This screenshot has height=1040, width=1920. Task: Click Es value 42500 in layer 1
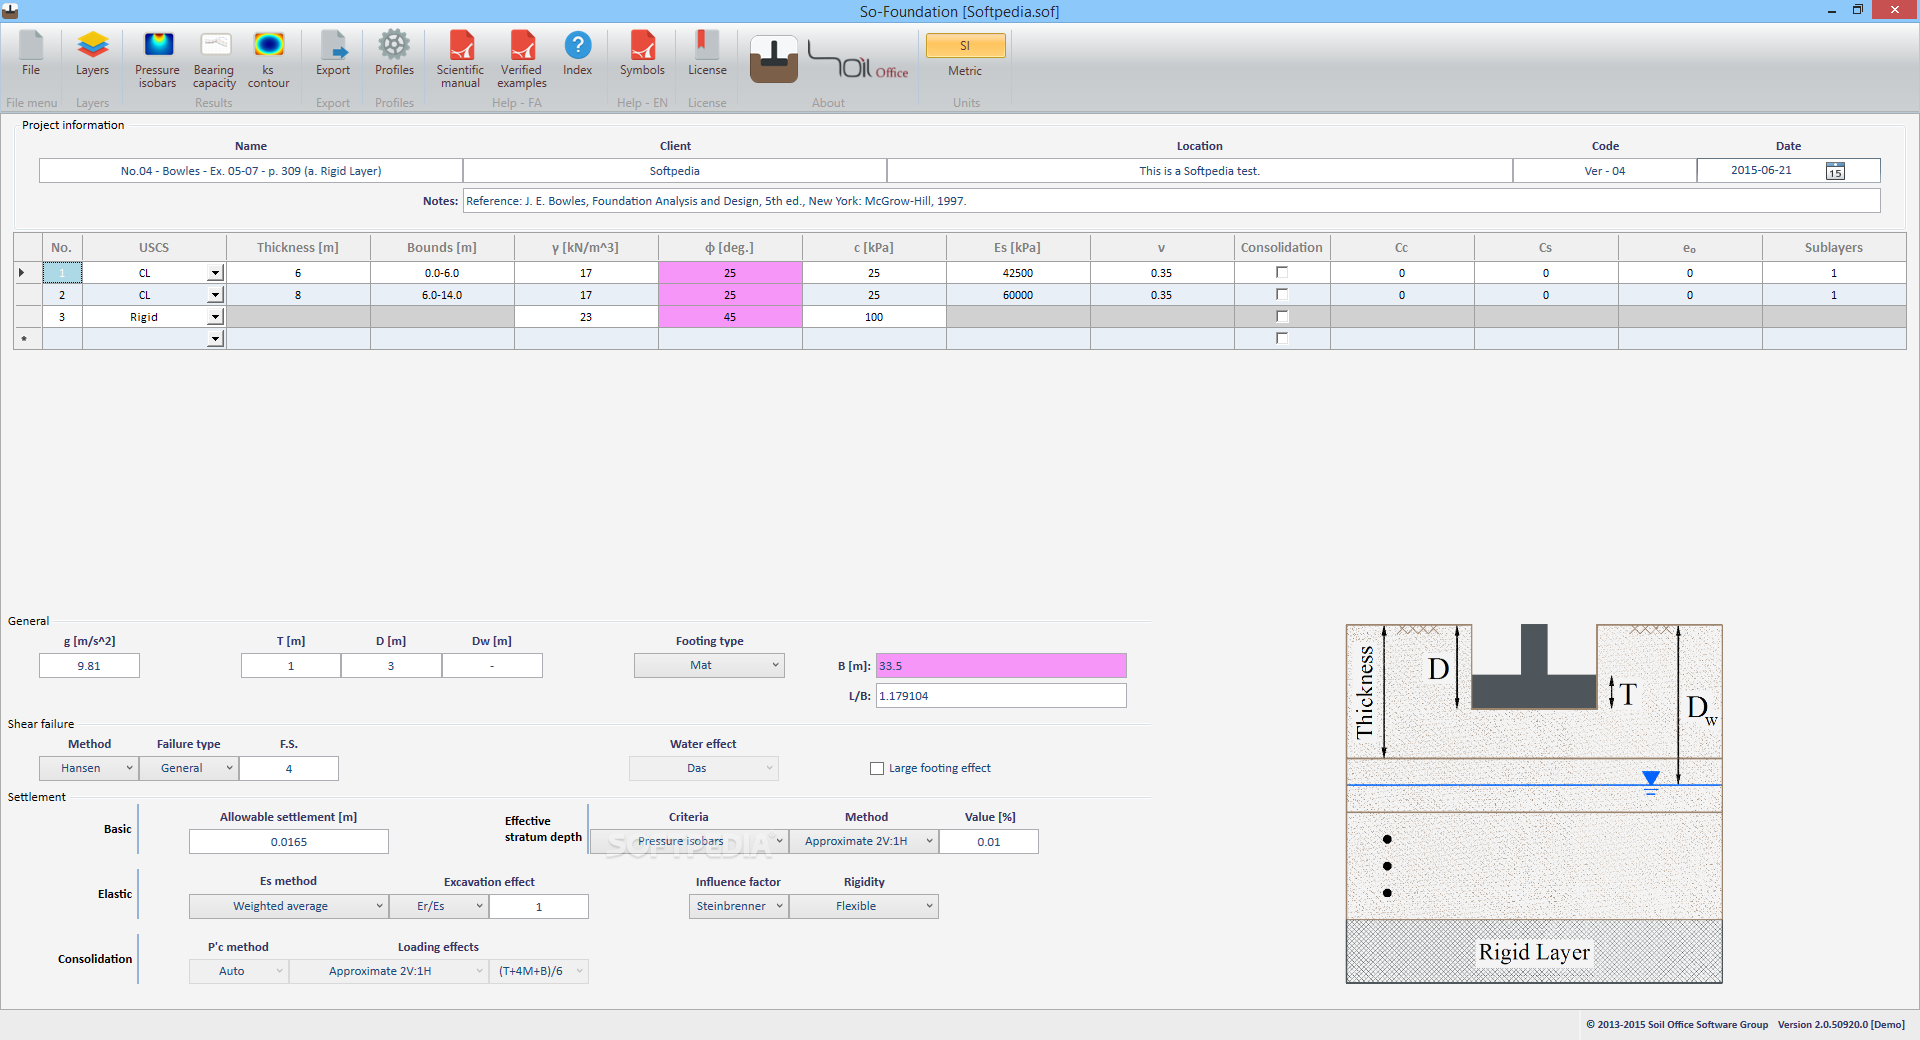(1018, 273)
